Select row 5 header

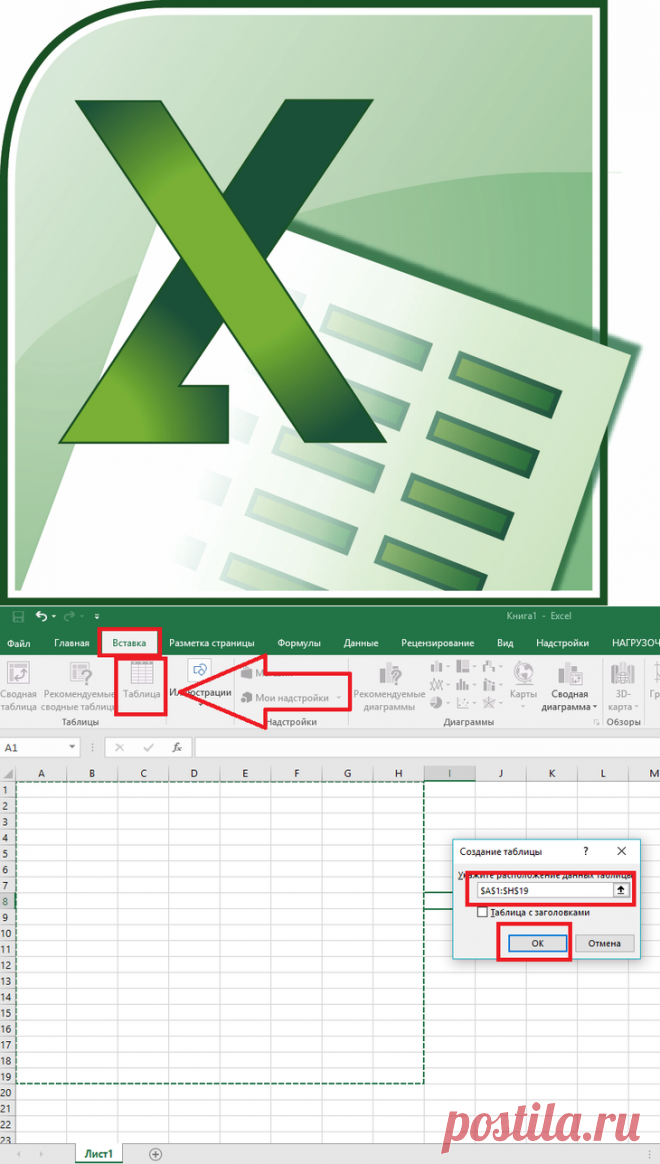(x=7, y=853)
